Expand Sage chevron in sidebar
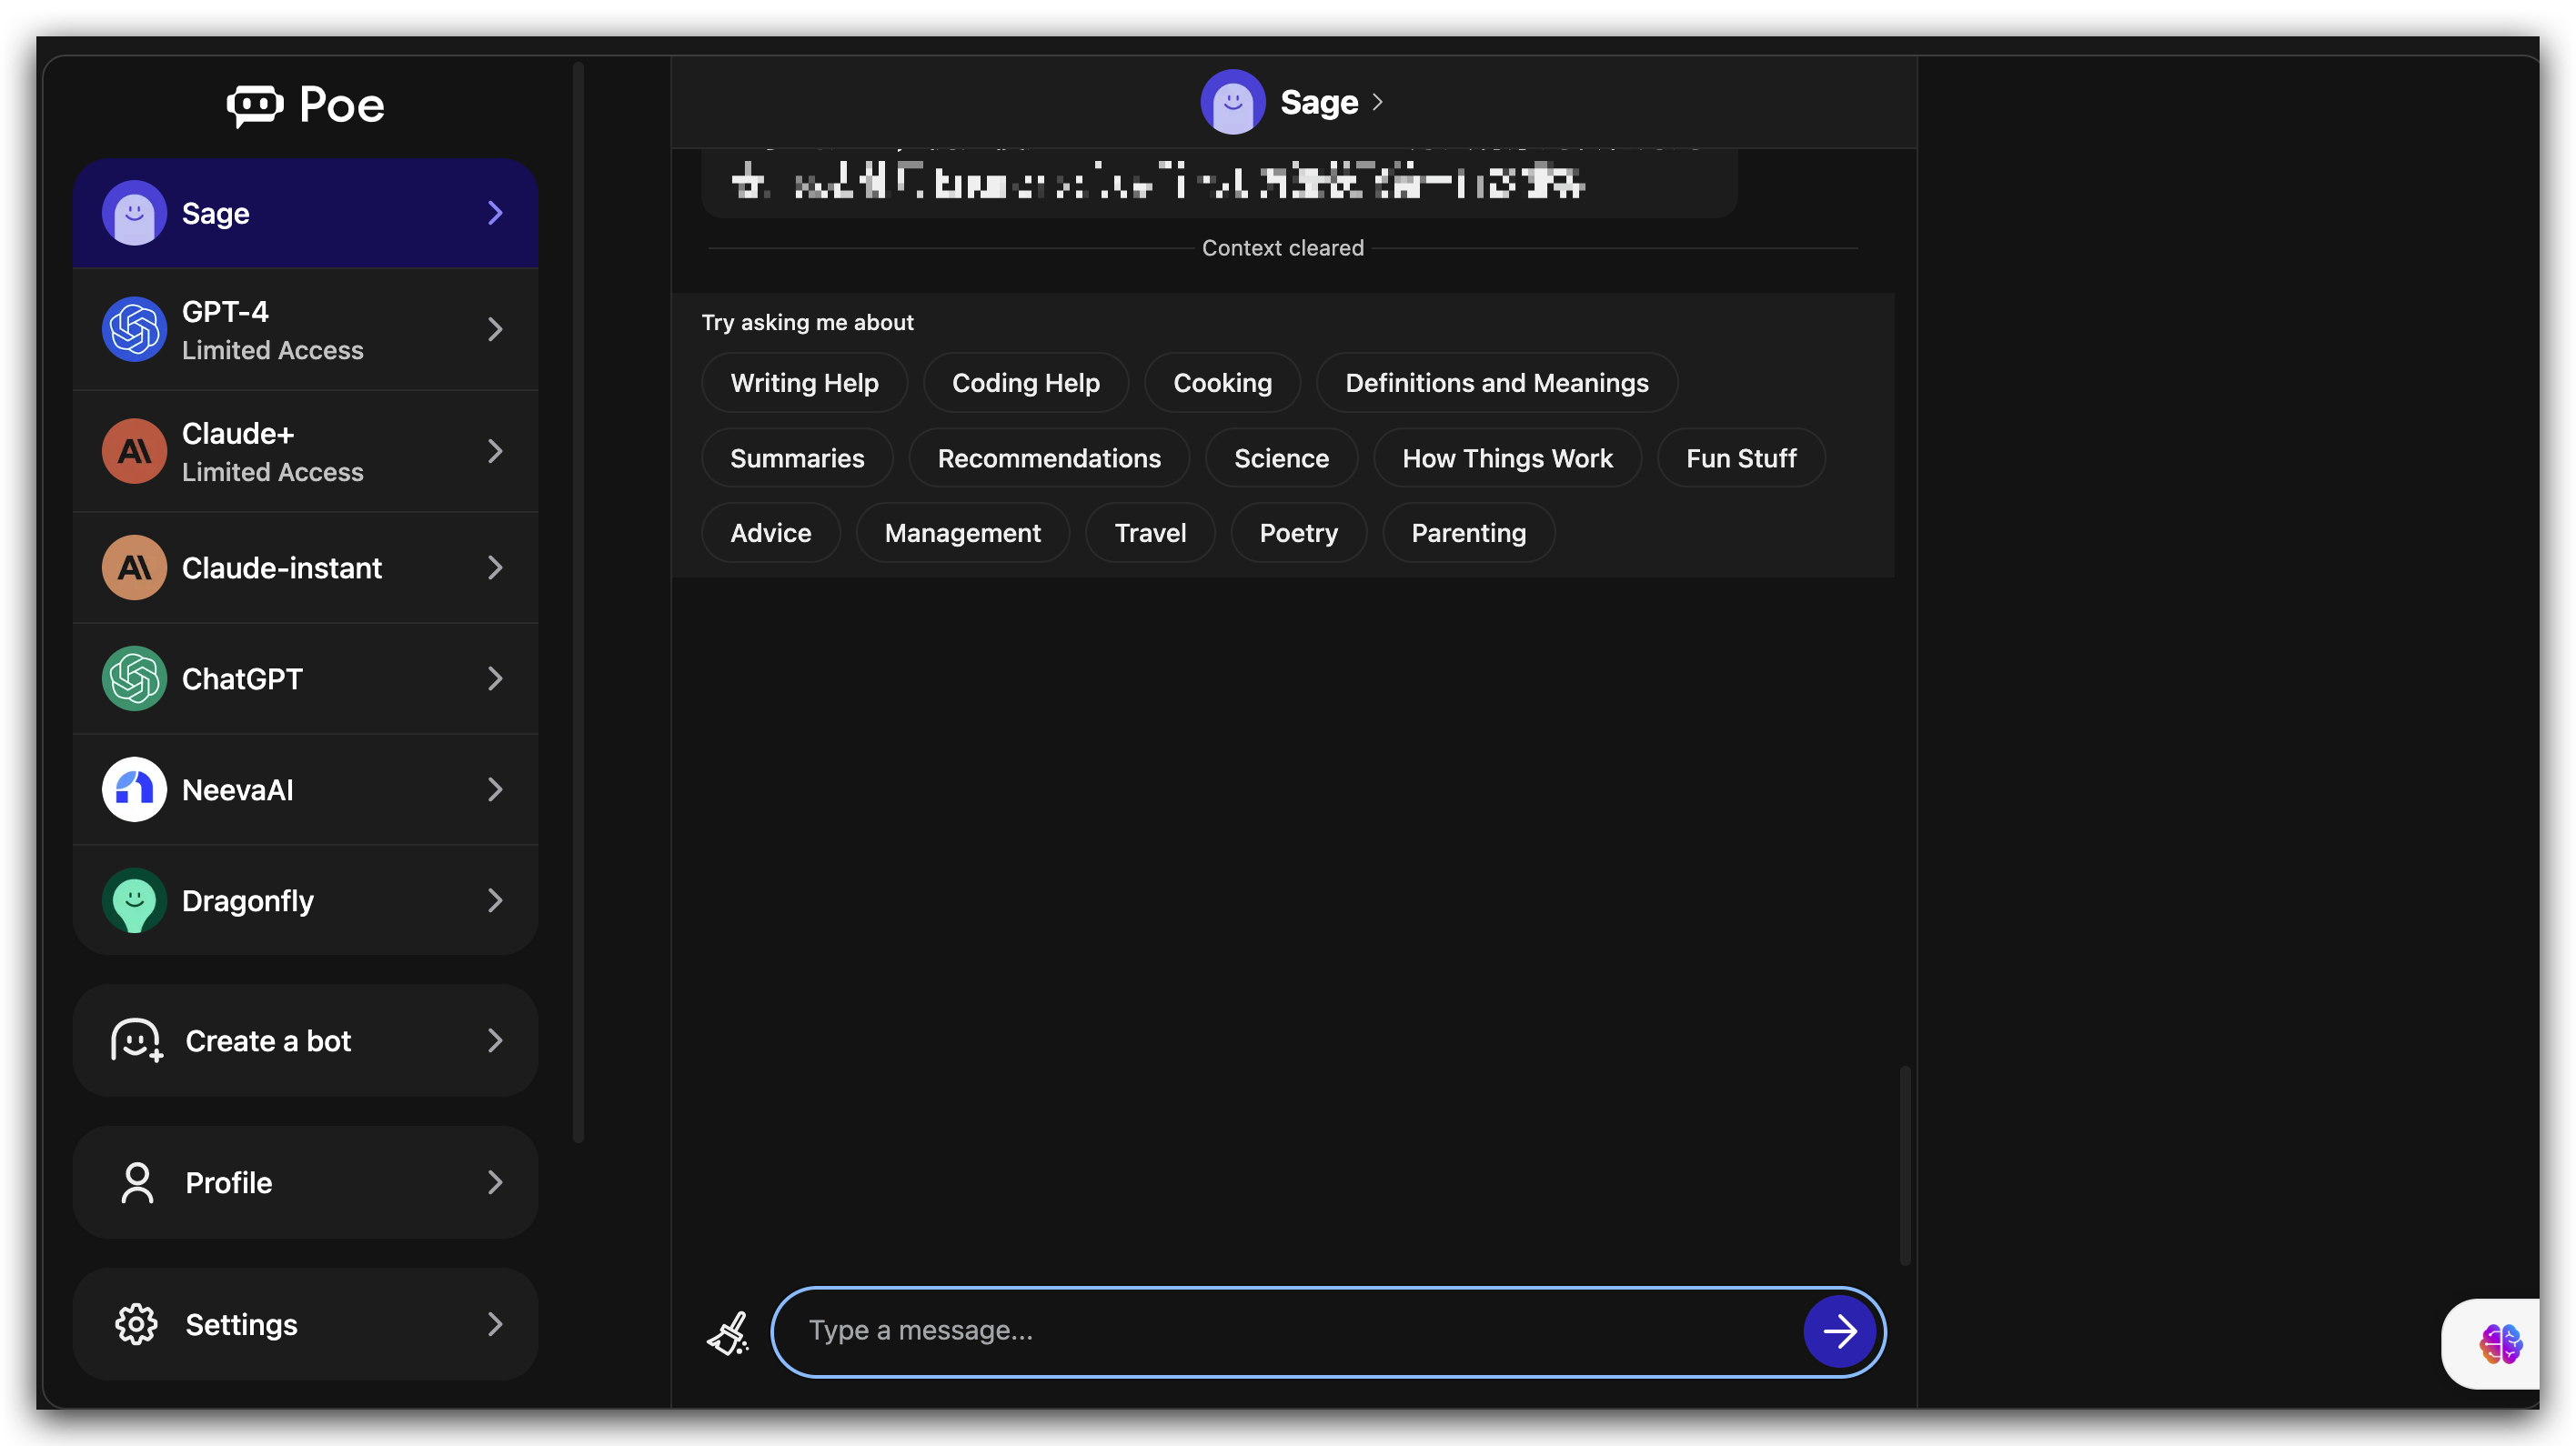The image size is (2576, 1446). 495,213
